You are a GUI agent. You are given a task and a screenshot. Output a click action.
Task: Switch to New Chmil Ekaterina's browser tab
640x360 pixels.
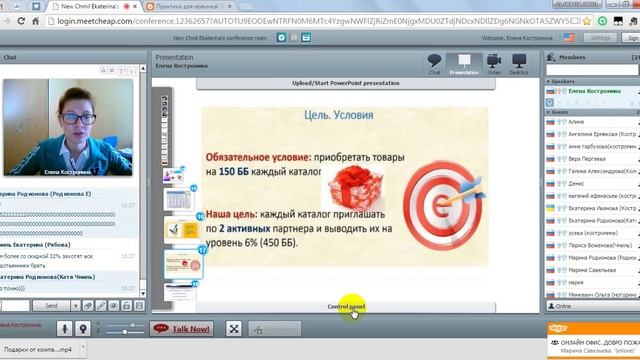[90, 7]
